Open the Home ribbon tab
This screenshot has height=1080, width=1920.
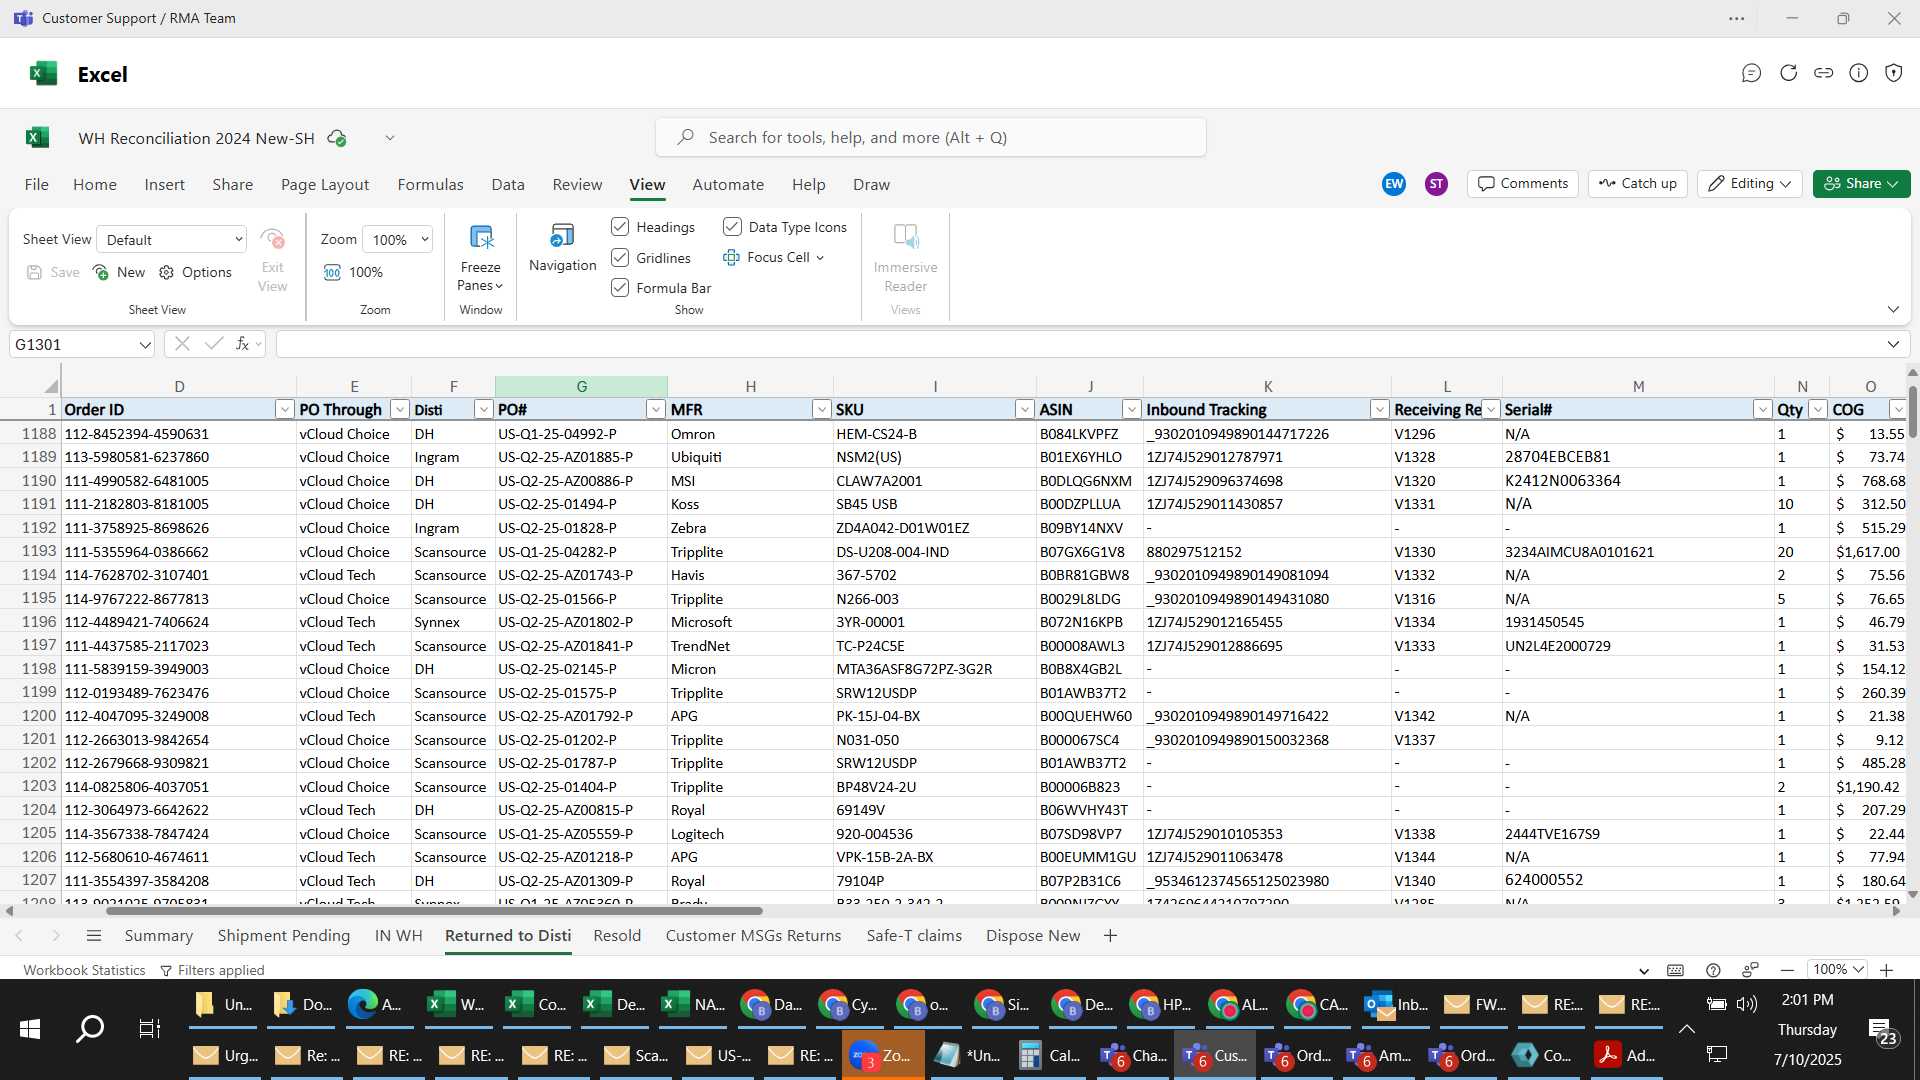pyautogui.click(x=95, y=185)
